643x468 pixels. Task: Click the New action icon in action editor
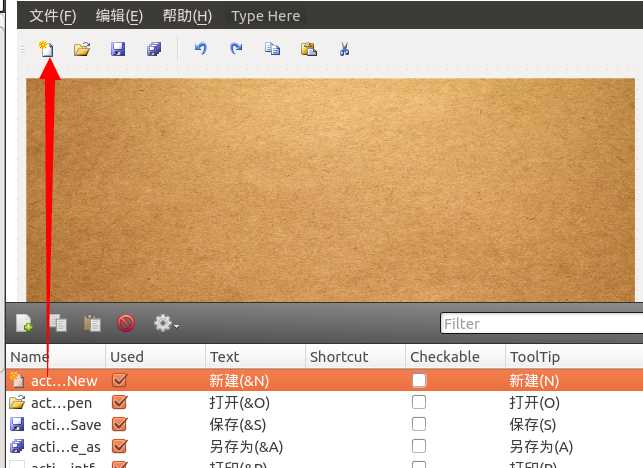[x=24, y=323]
